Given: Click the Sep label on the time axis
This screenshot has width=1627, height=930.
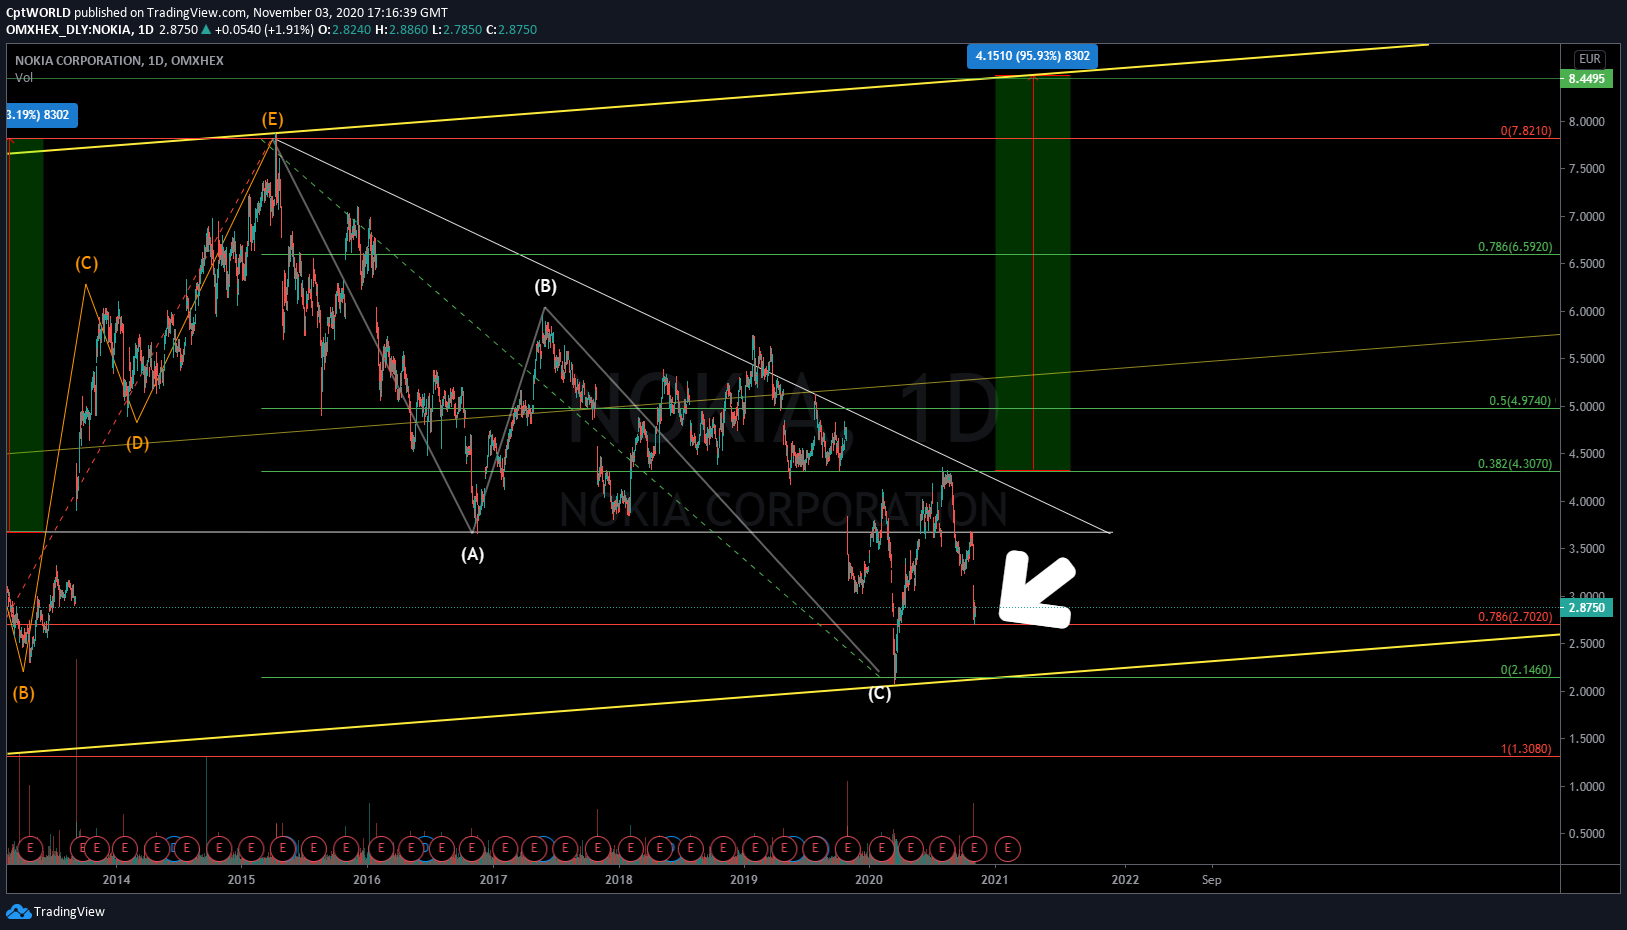Looking at the screenshot, I should click(1211, 880).
